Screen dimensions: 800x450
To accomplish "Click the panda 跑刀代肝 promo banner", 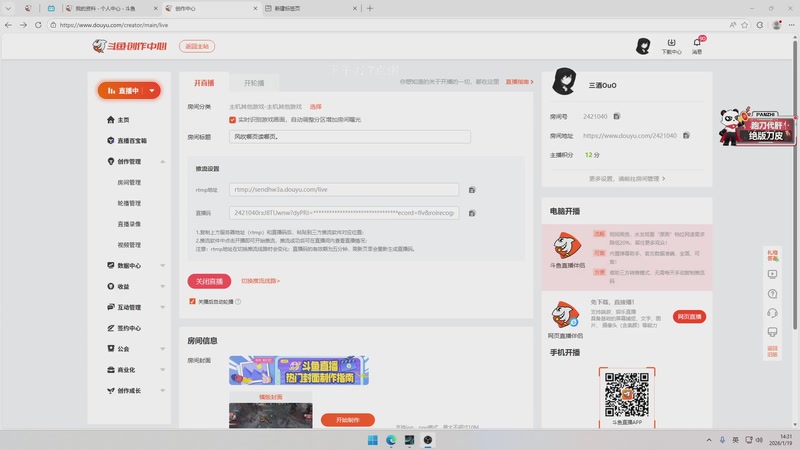I will click(757, 126).
